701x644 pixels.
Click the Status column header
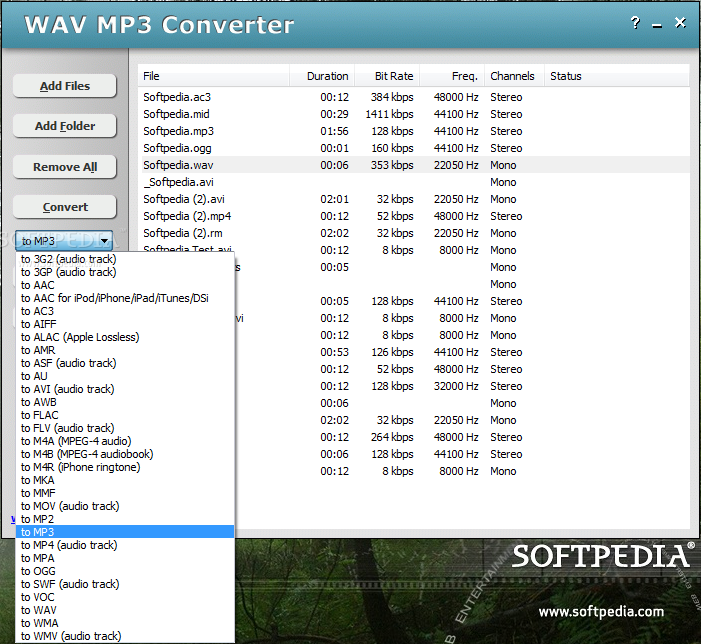click(x=617, y=76)
